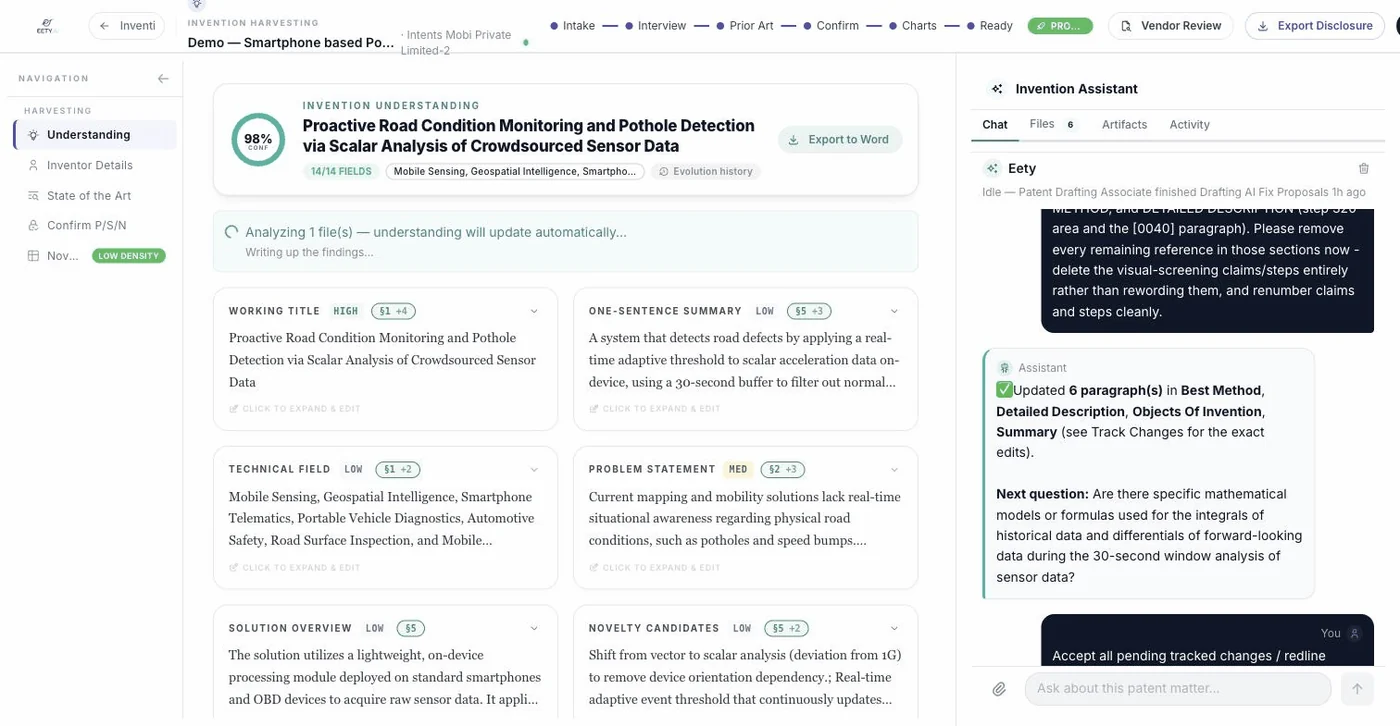
Task: Click the Export Disclosure download button
Action: [x=1314, y=26]
